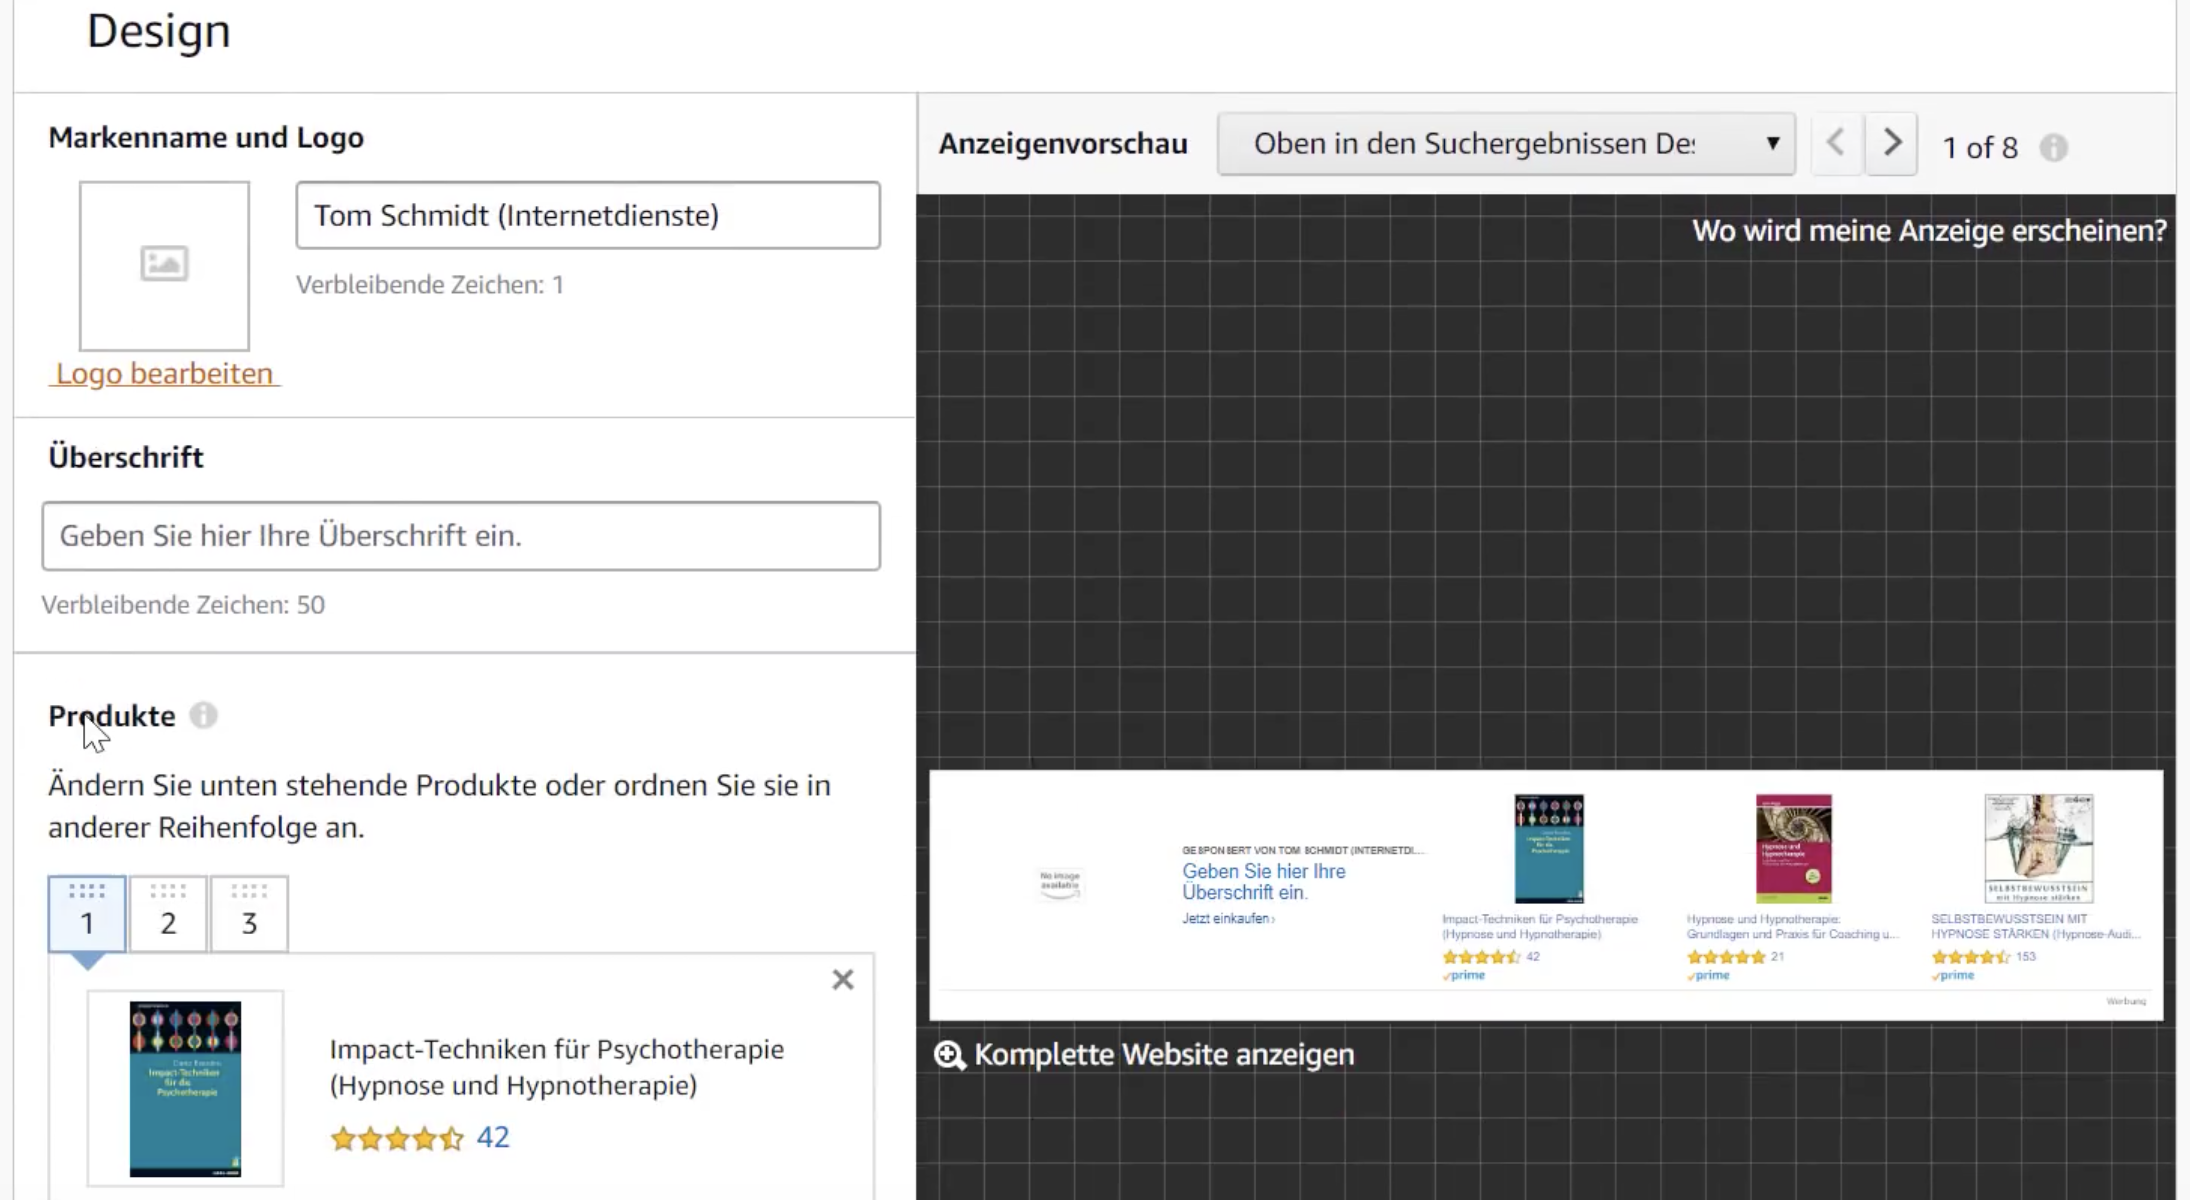Click Impact-Techniken book cover thumbnail in product card
The width and height of the screenshot is (2190, 1200).
[x=185, y=1088]
